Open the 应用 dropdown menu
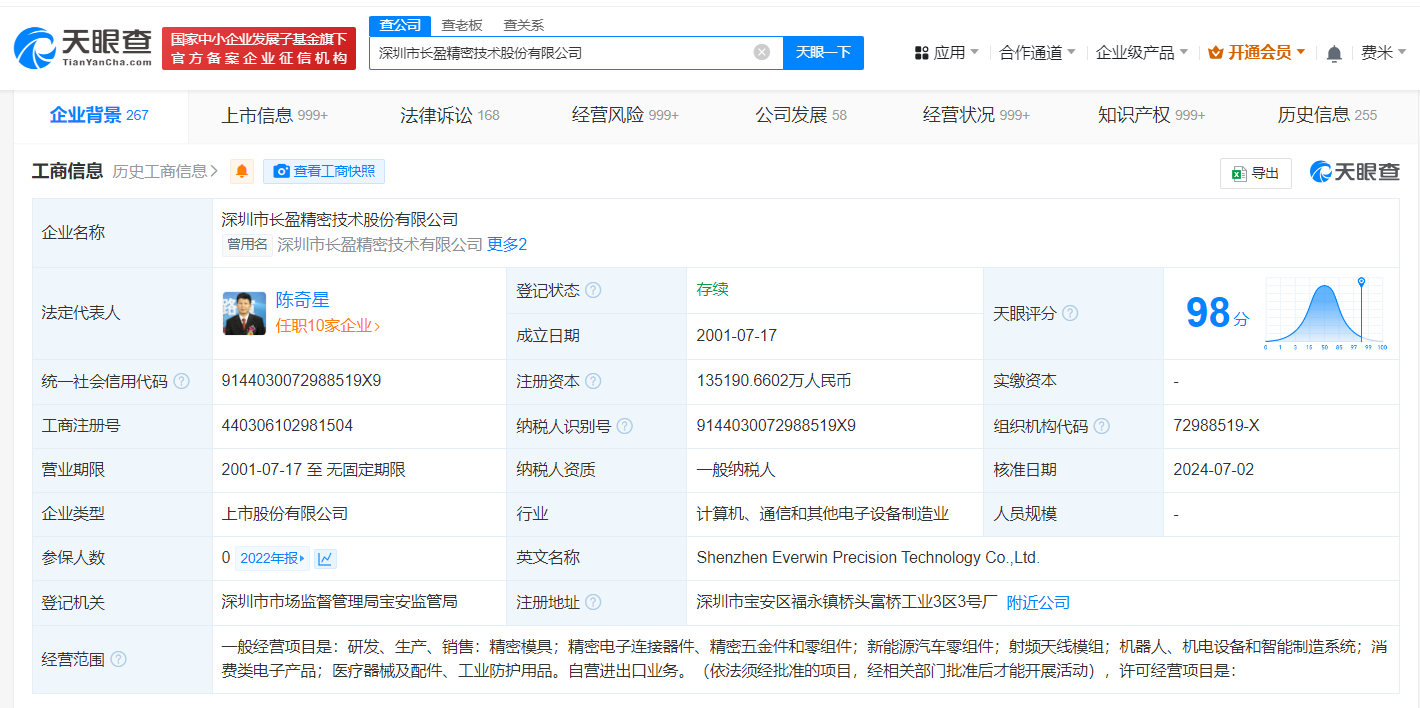1420x708 pixels. (947, 53)
